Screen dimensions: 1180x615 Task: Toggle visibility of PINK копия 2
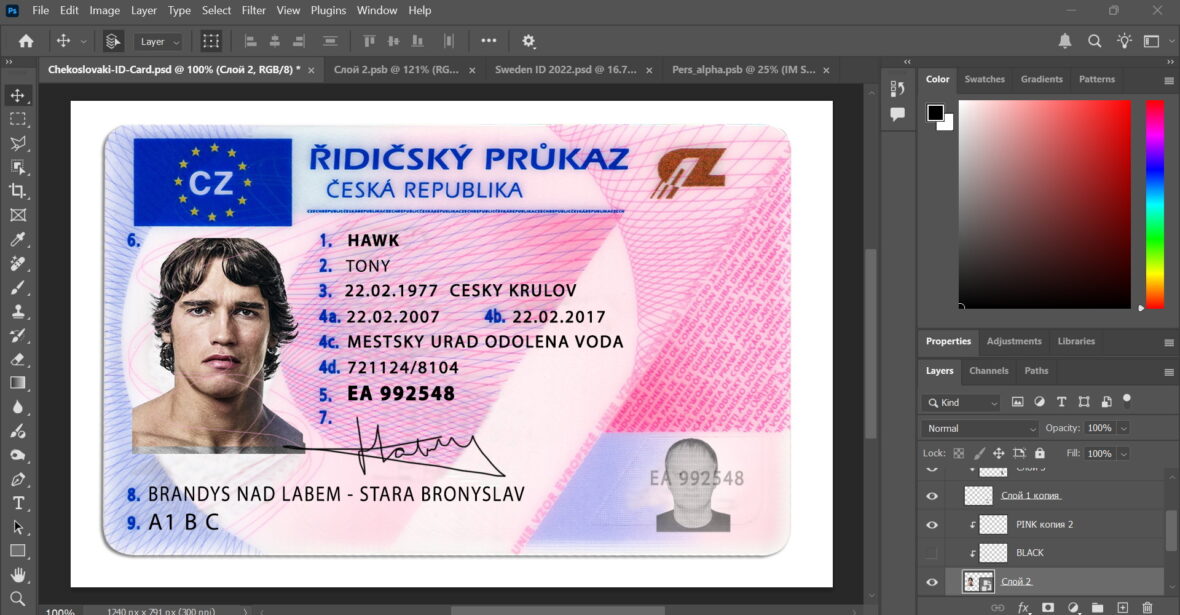931,524
